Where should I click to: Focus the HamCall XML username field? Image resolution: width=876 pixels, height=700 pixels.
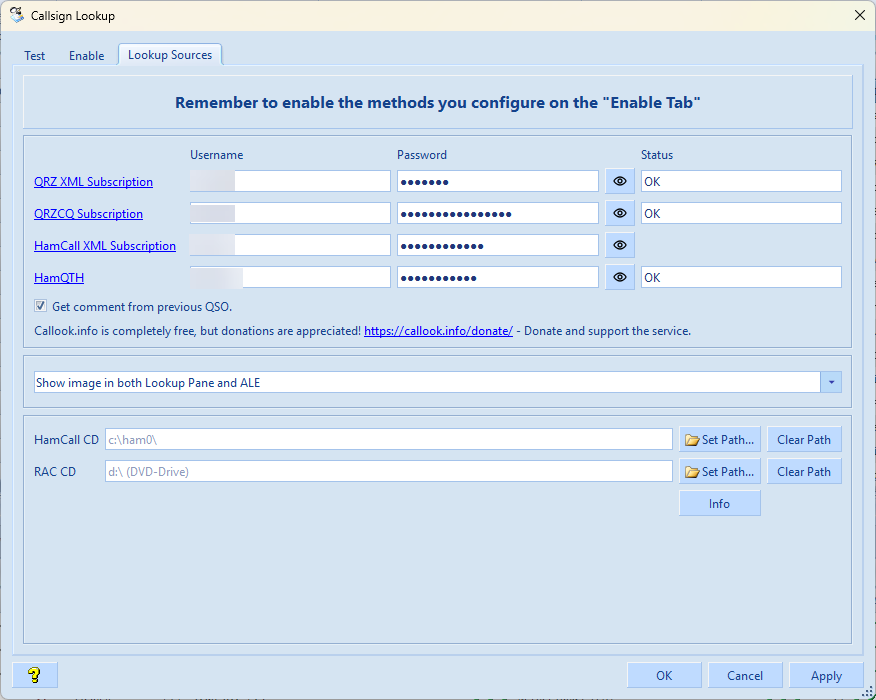(x=290, y=245)
